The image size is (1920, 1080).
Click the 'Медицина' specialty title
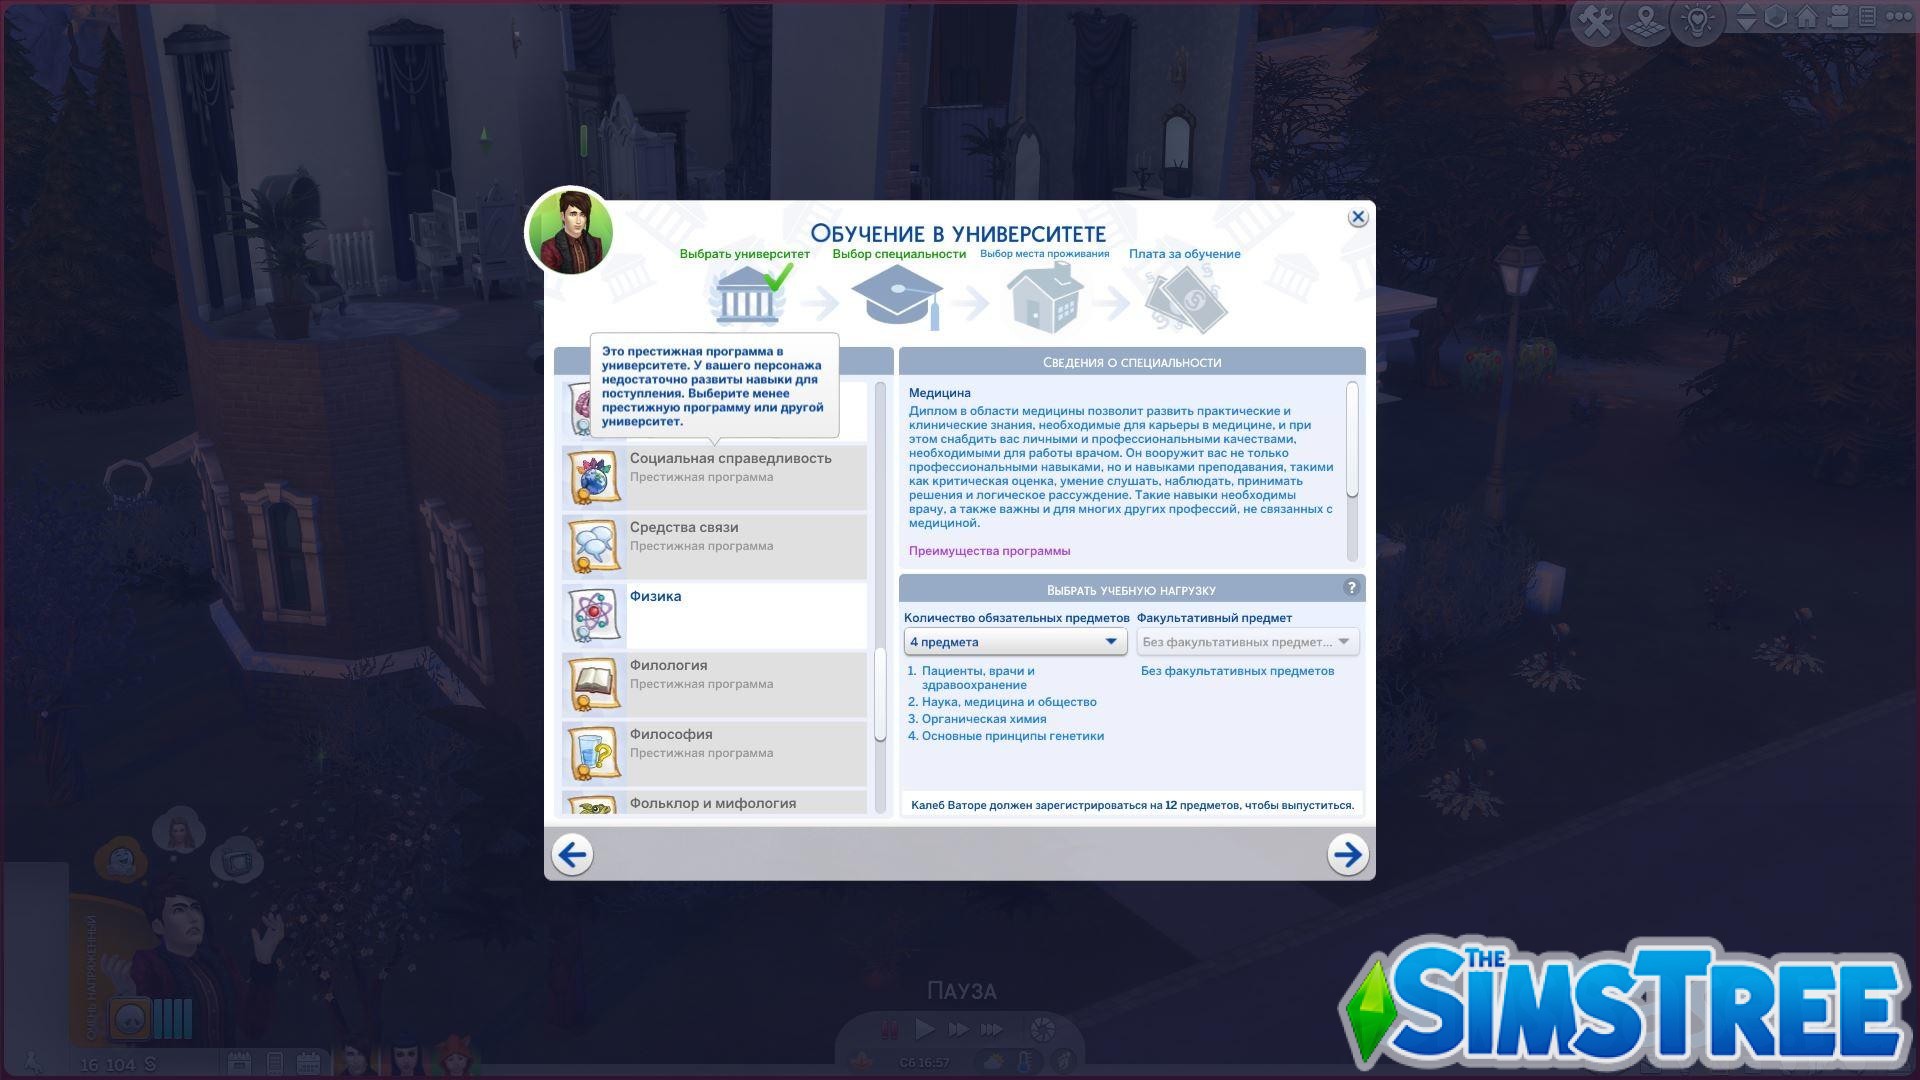(x=939, y=393)
